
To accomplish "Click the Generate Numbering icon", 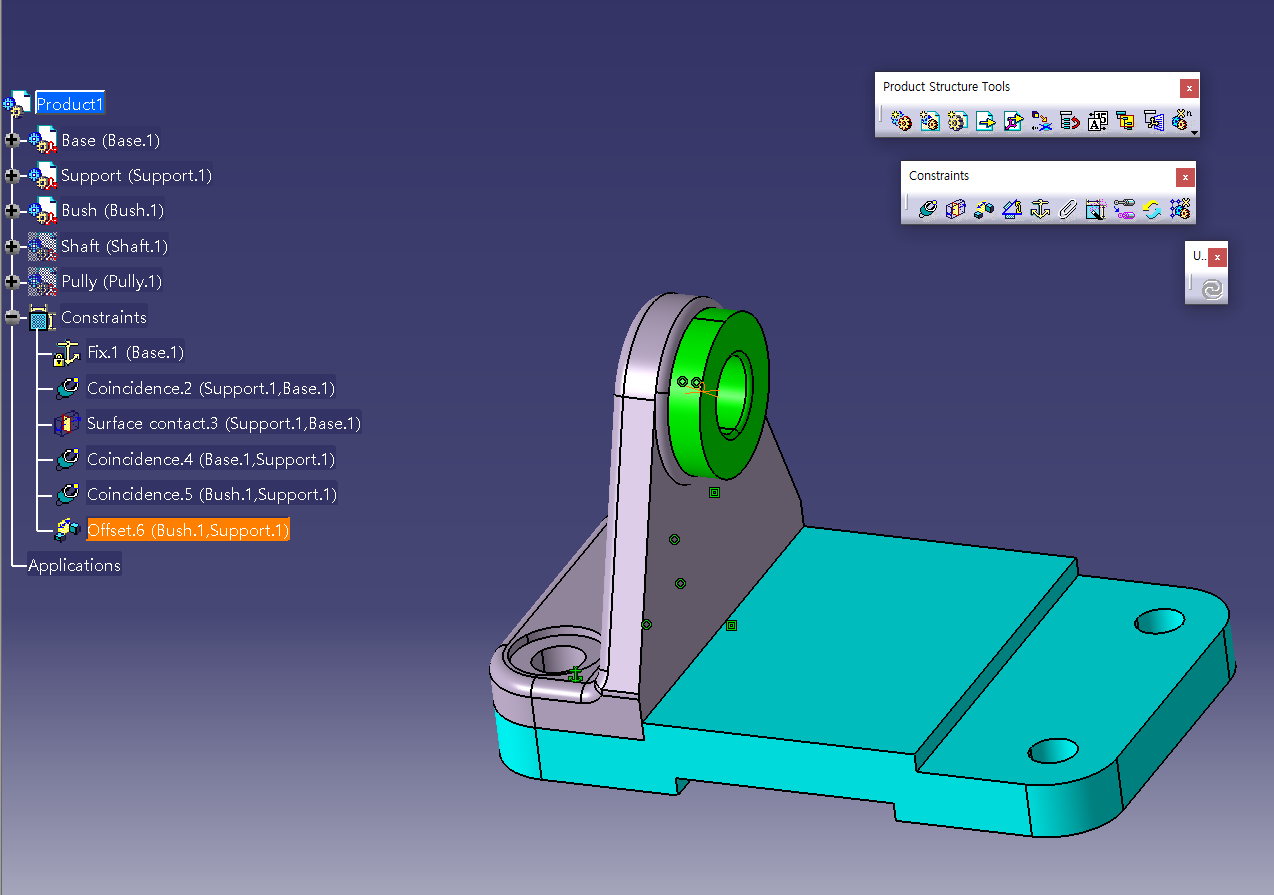I will click(1098, 121).
